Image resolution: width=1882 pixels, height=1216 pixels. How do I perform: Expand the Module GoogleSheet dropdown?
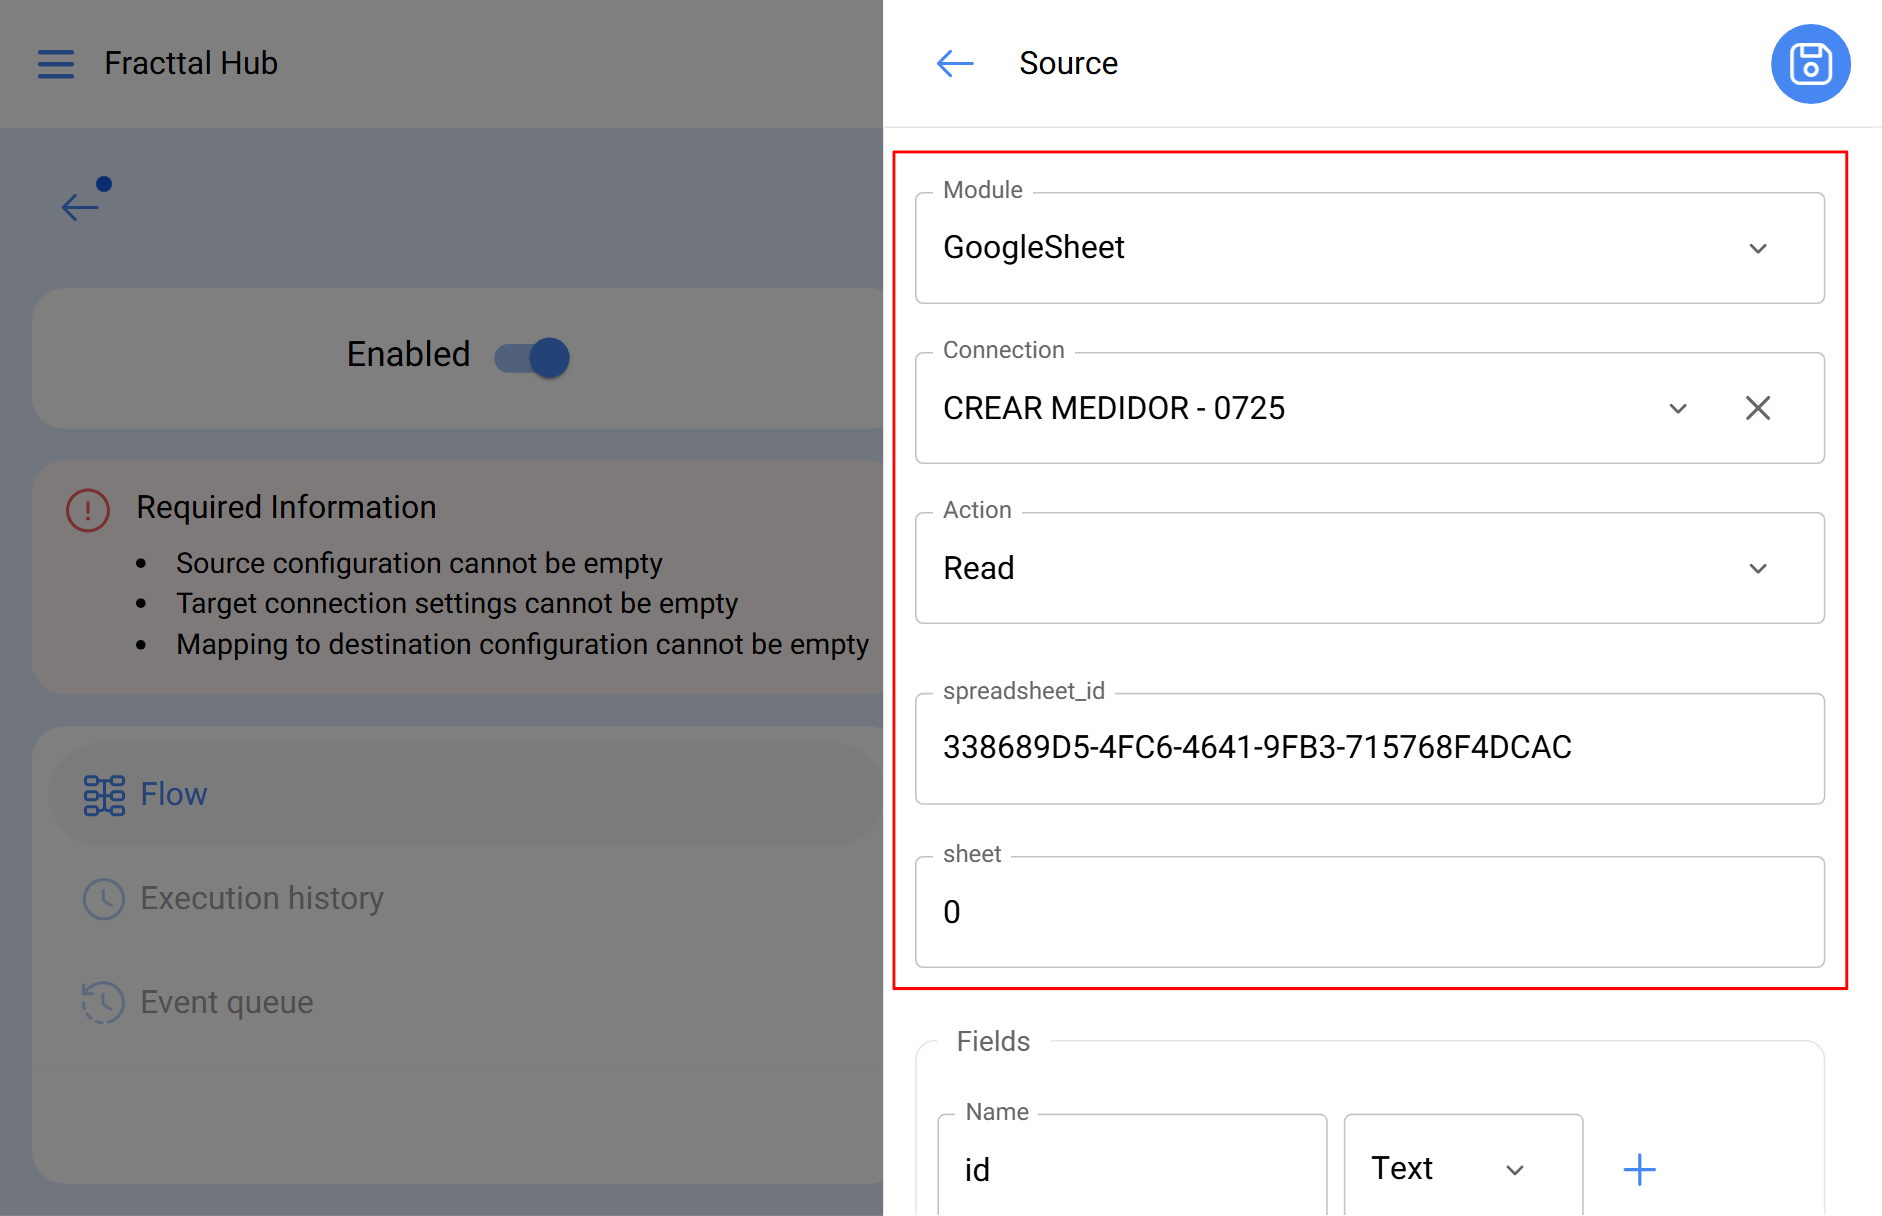pos(1757,248)
